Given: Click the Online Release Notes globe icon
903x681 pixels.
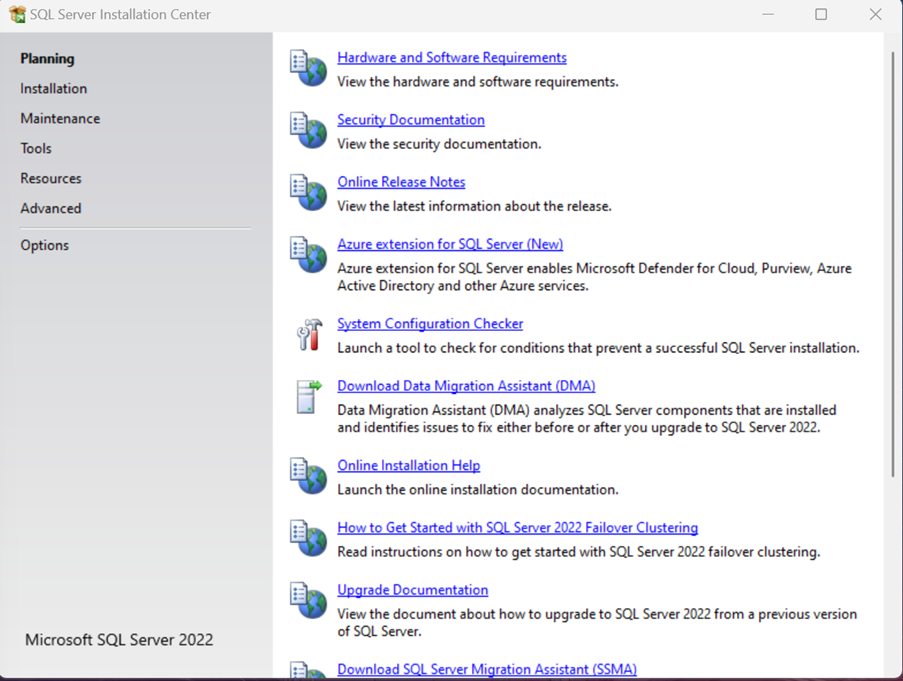Looking at the screenshot, I should point(308,193).
